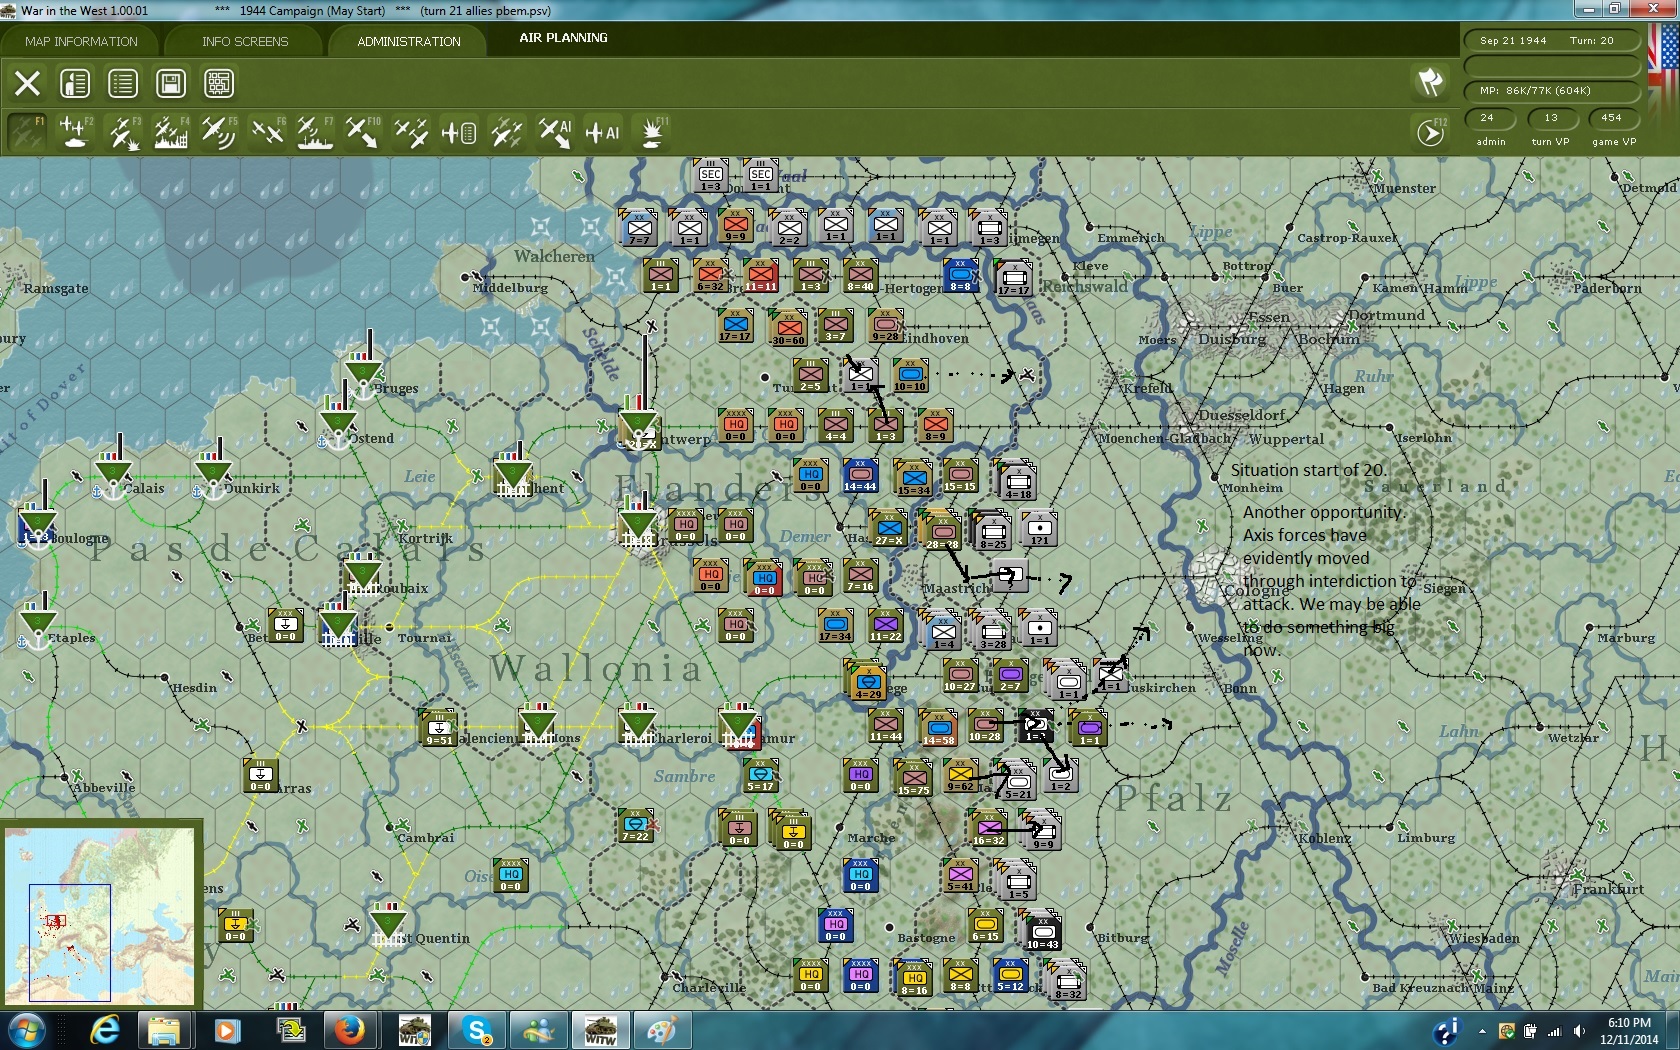1680x1050 pixels.
Task: Click the flags icon near the date panel
Action: click(1431, 81)
